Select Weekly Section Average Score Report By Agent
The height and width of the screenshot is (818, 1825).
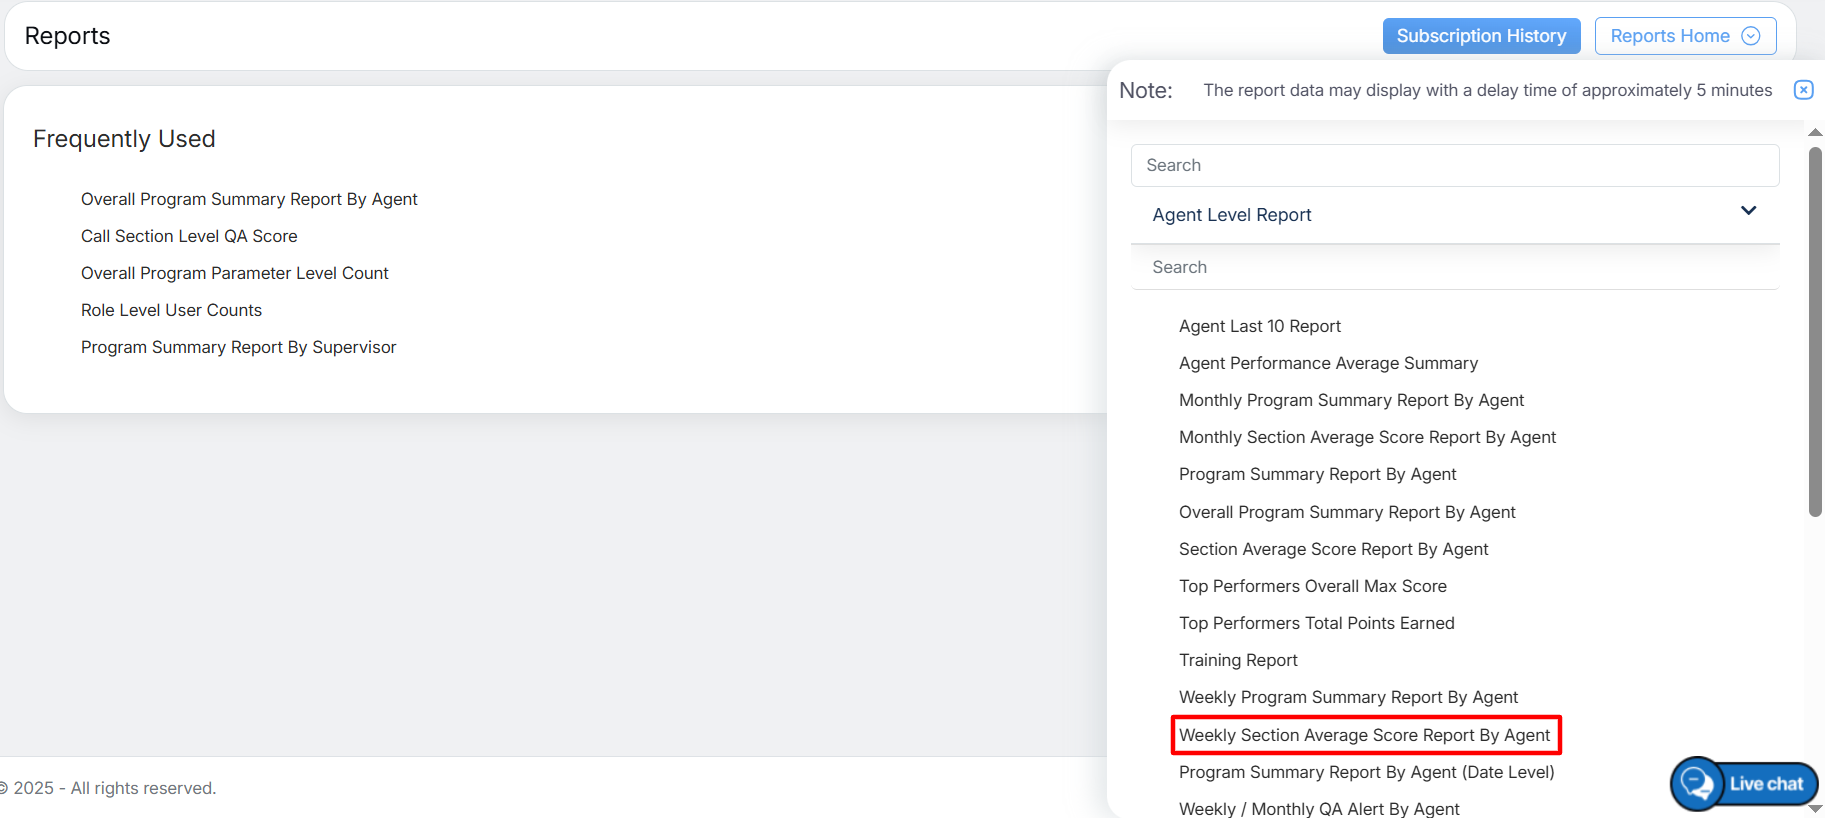coord(1364,735)
